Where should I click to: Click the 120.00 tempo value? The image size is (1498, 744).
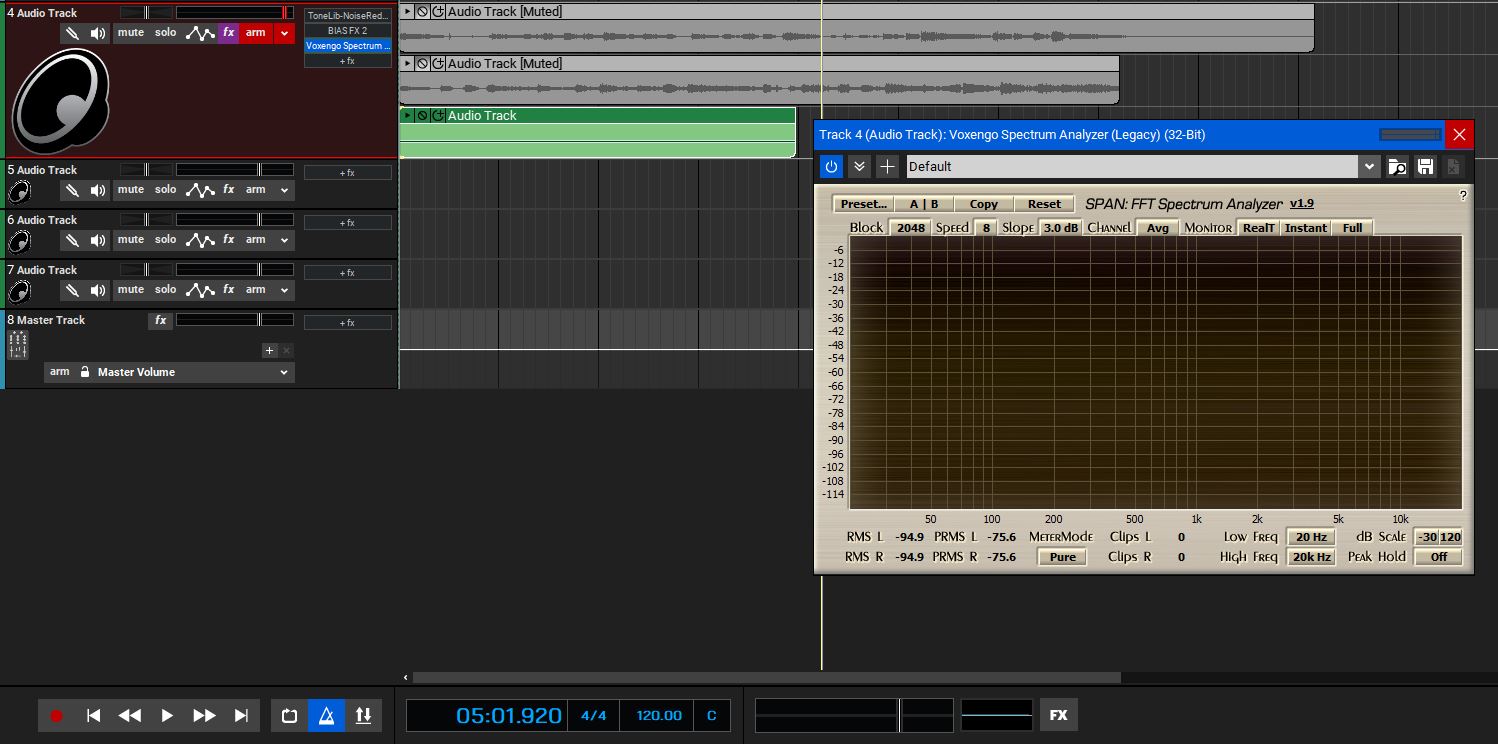click(x=659, y=715)
